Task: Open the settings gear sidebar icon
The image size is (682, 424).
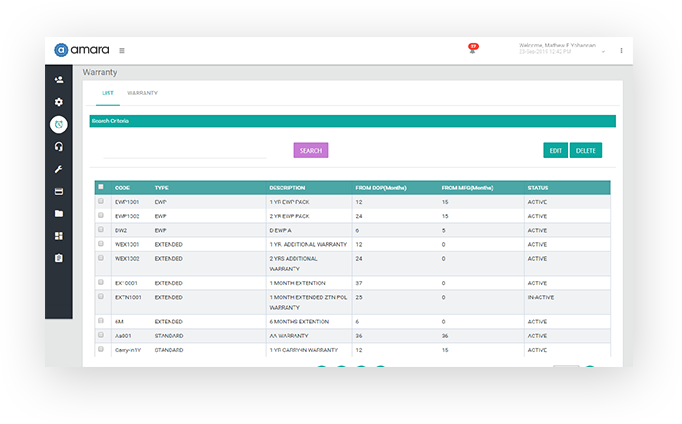Action: tap(59, 102)
